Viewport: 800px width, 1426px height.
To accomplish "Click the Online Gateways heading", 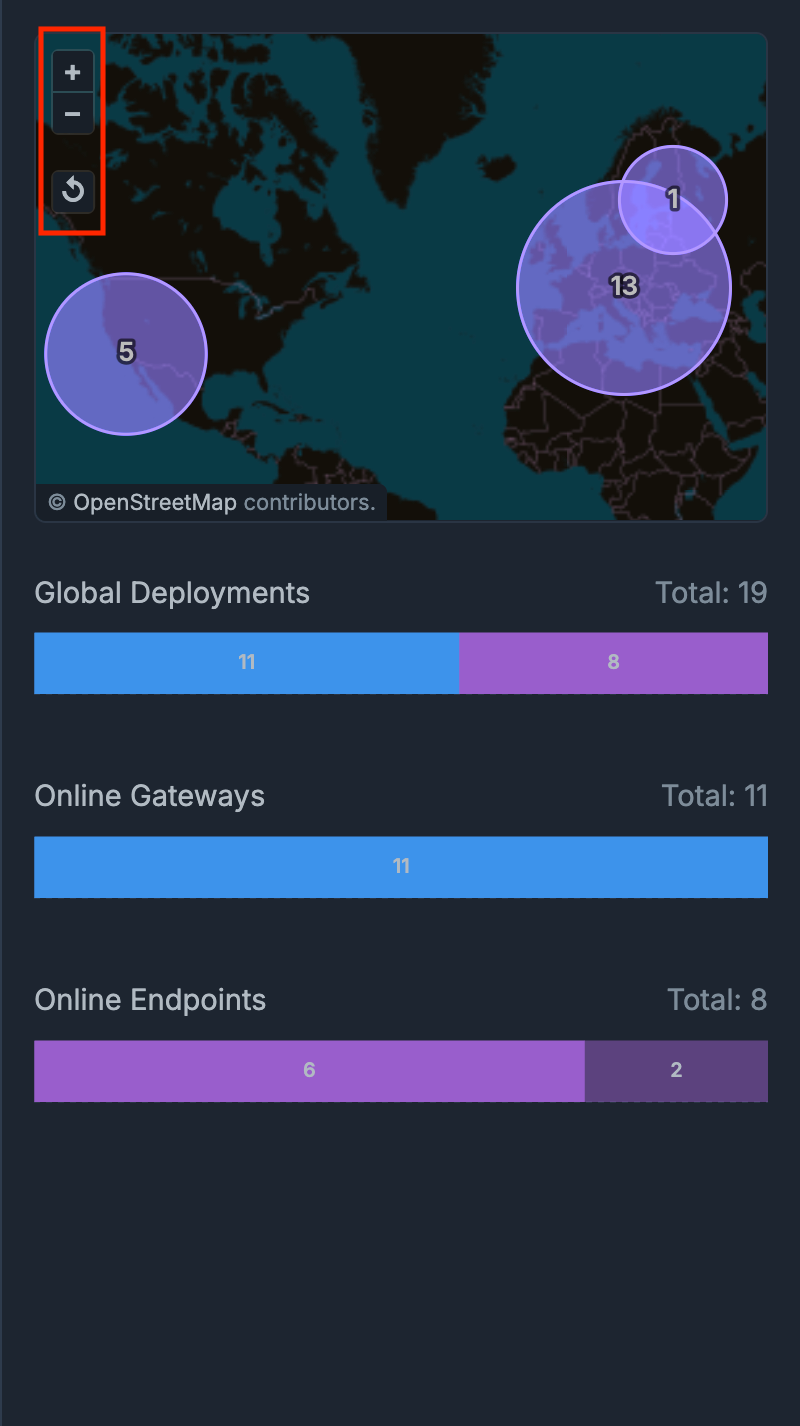I will pos(150,797).
